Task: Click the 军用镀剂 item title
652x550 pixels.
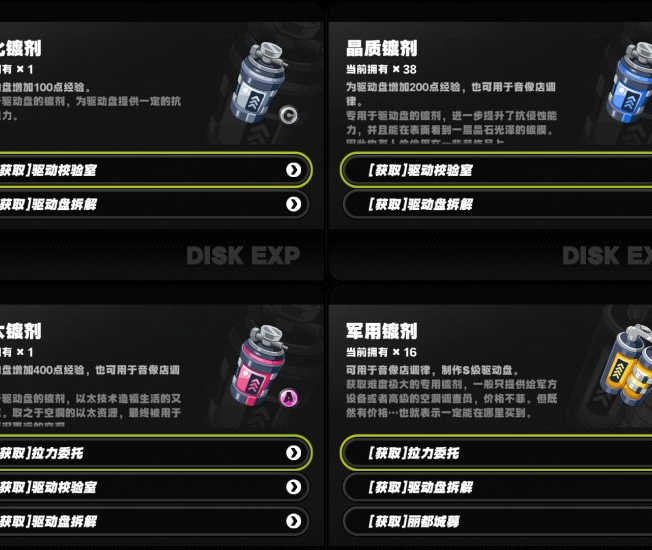Action: pos(382,331)
